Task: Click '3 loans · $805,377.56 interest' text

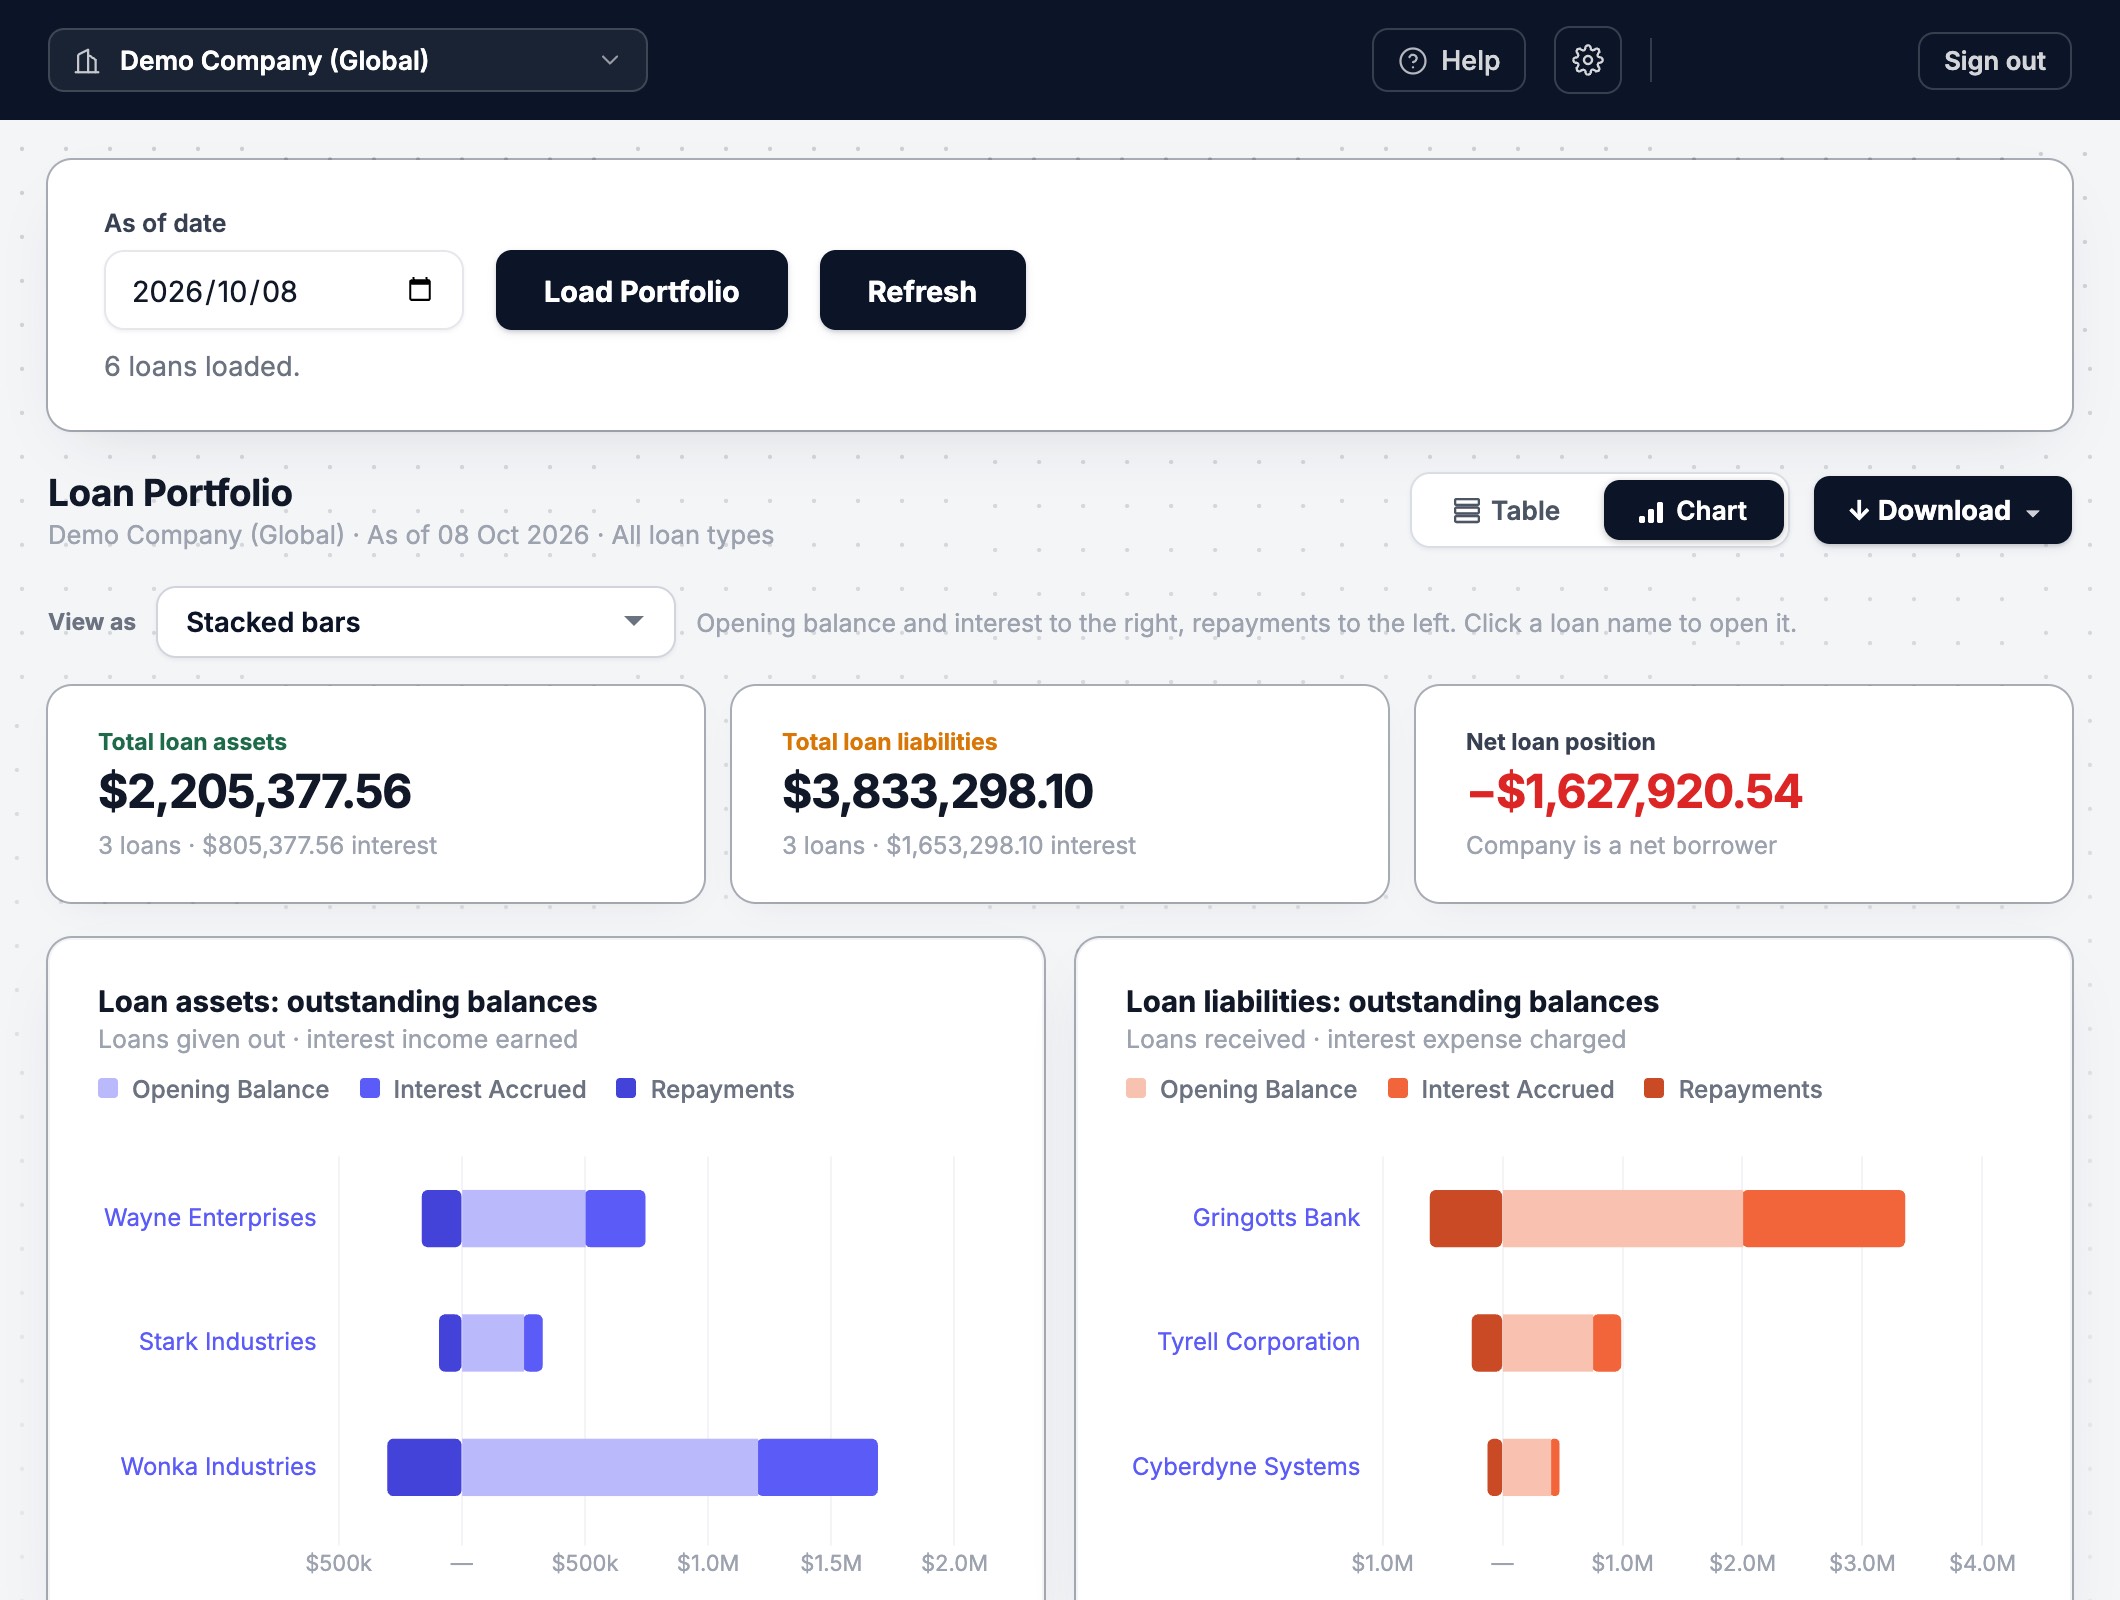Action: [267, 845]
